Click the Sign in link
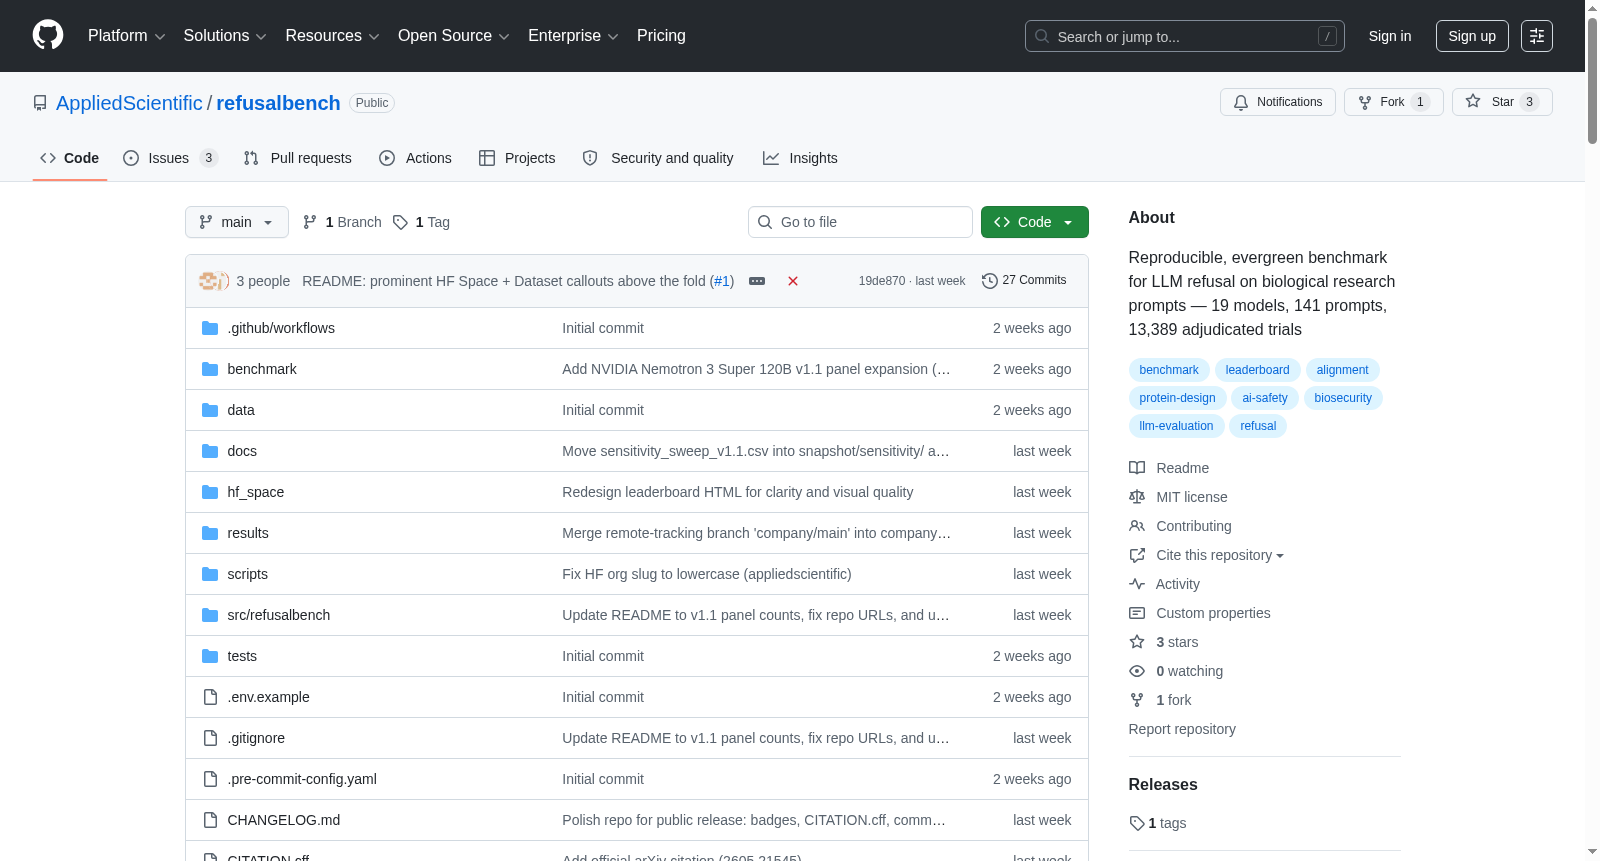This screenshot has width=1600, height=861. pyautogui.click(x=1390, y=36)
